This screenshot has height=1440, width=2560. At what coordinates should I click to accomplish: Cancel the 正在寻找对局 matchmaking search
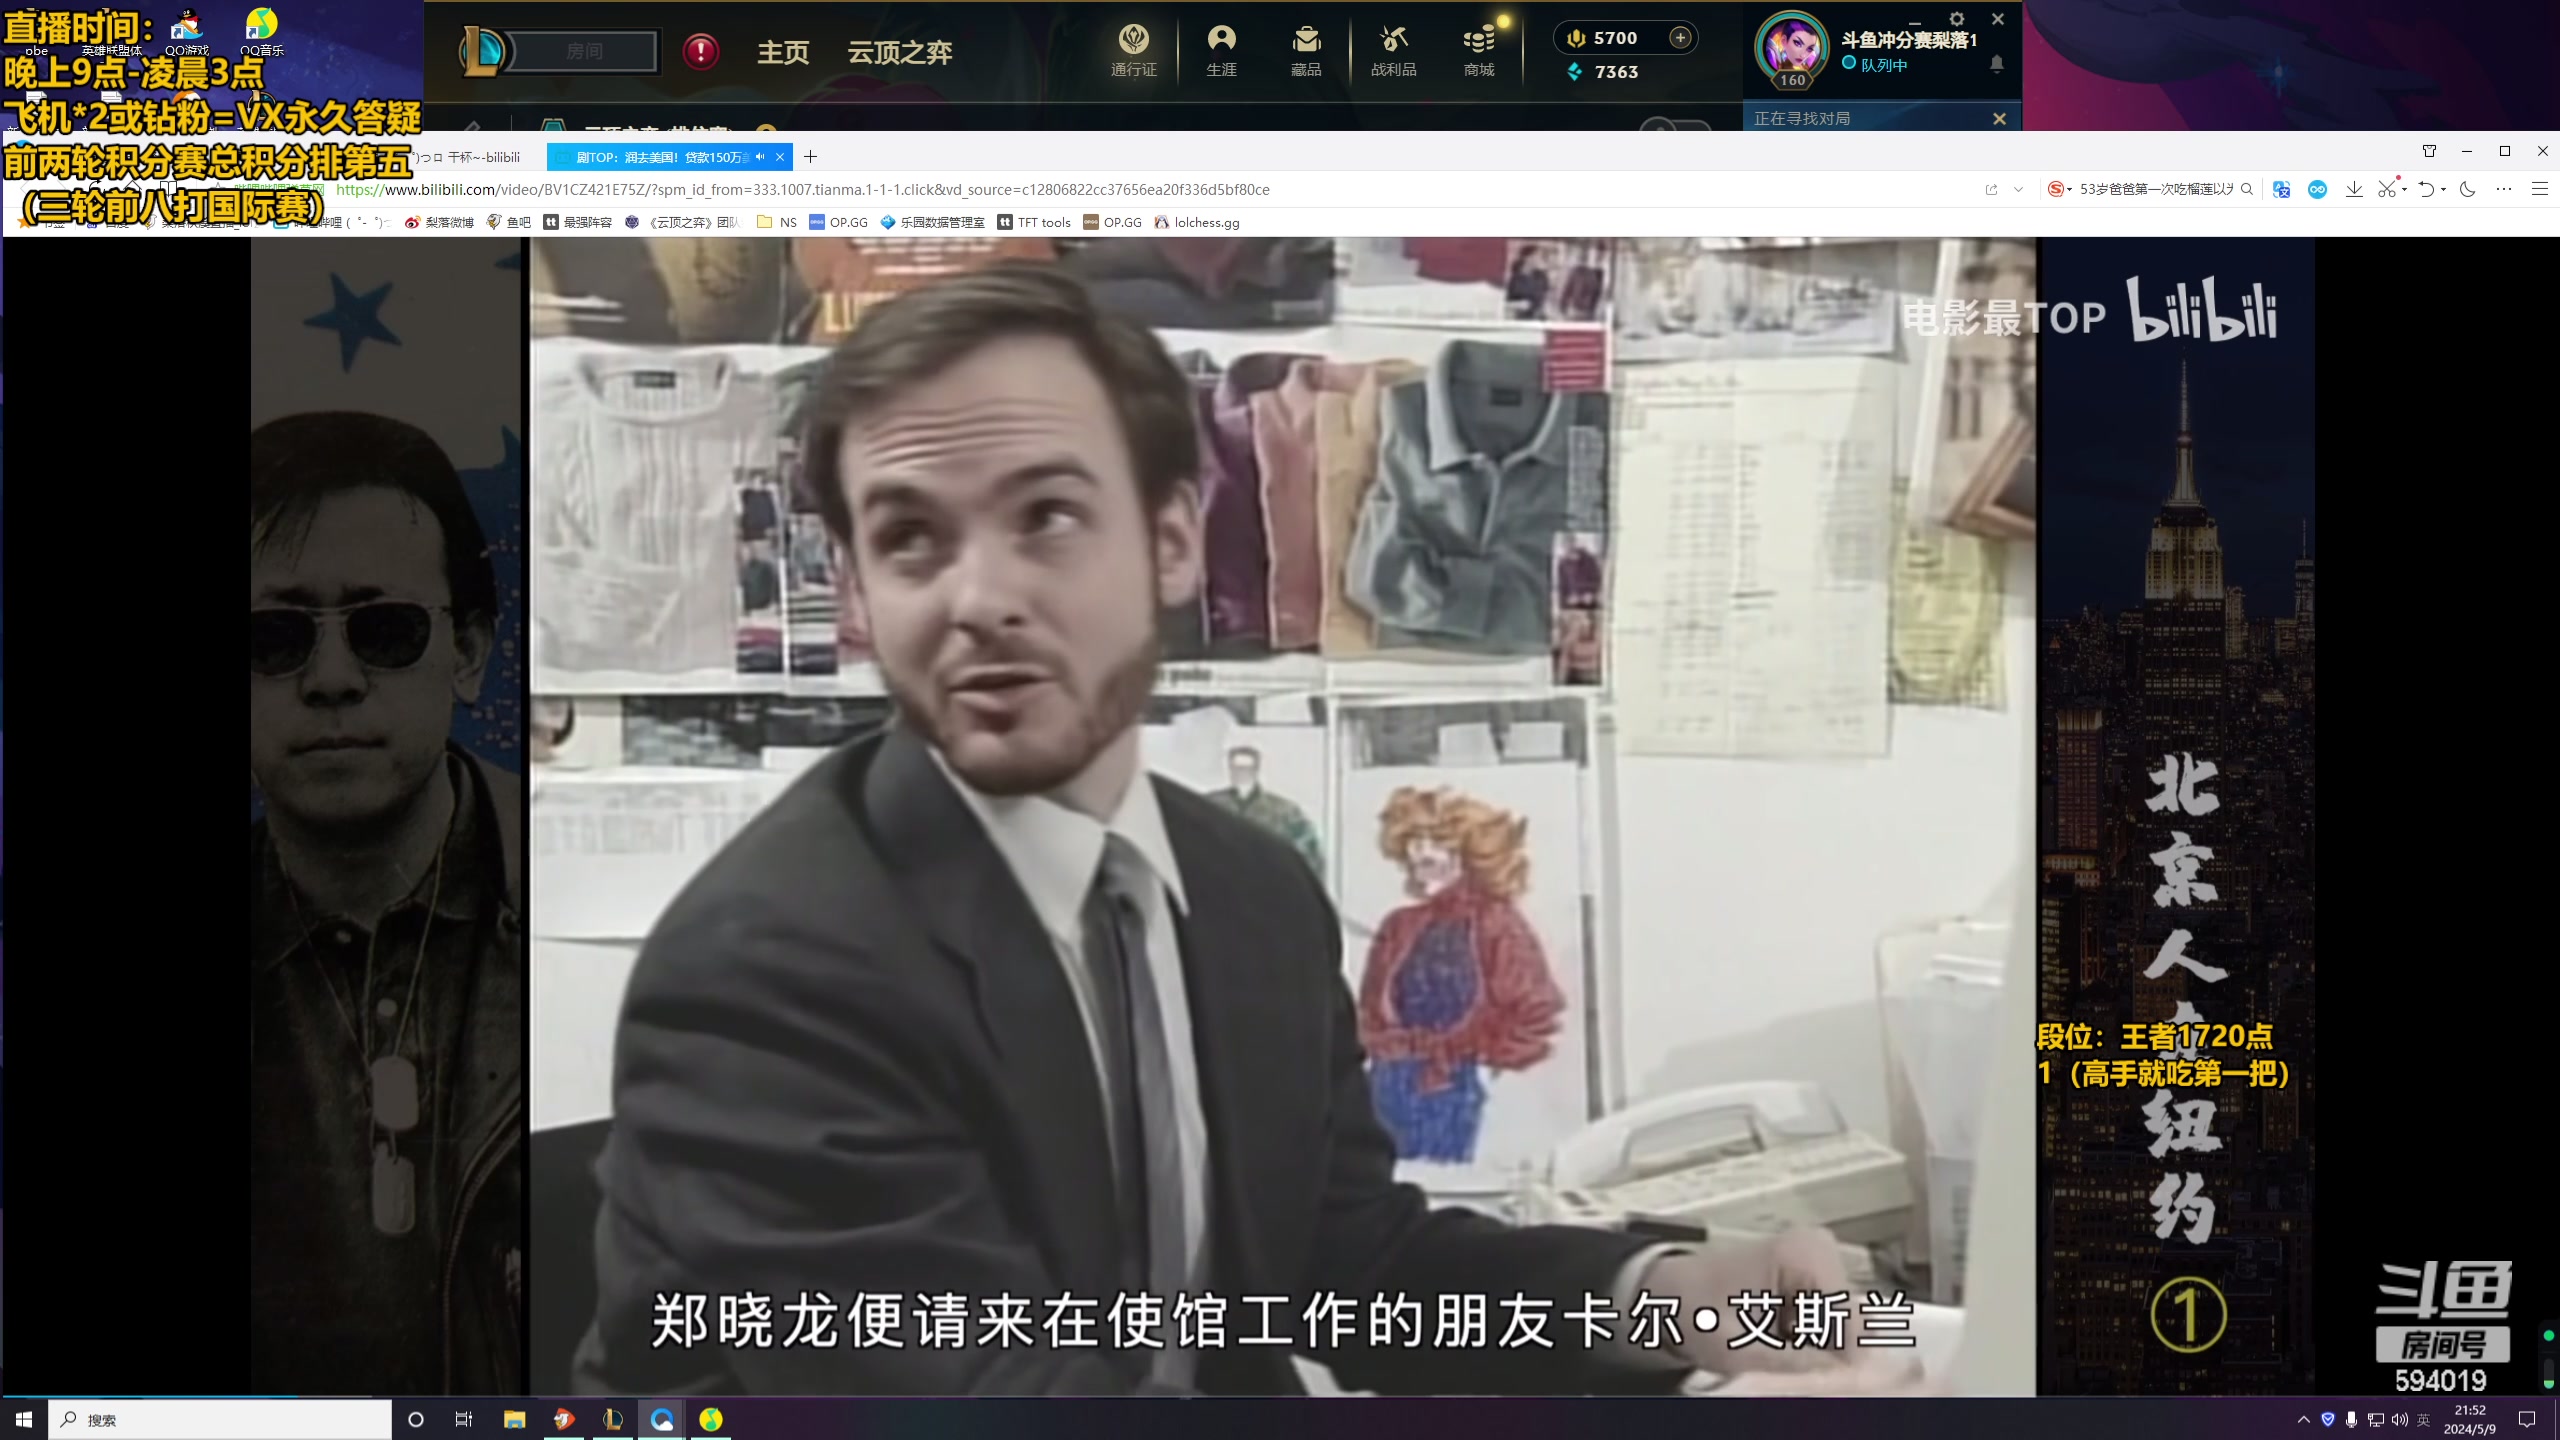(x=1999, y=119)
